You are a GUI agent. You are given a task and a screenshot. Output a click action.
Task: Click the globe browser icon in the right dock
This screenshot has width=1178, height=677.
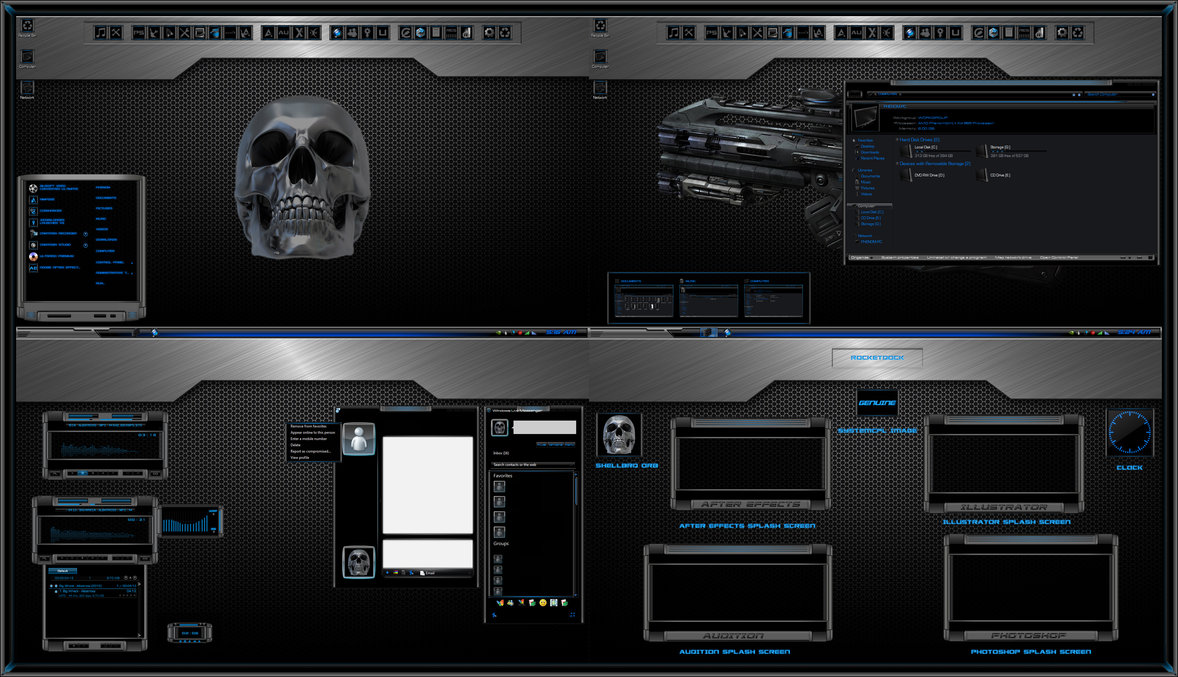pos(992,33)
